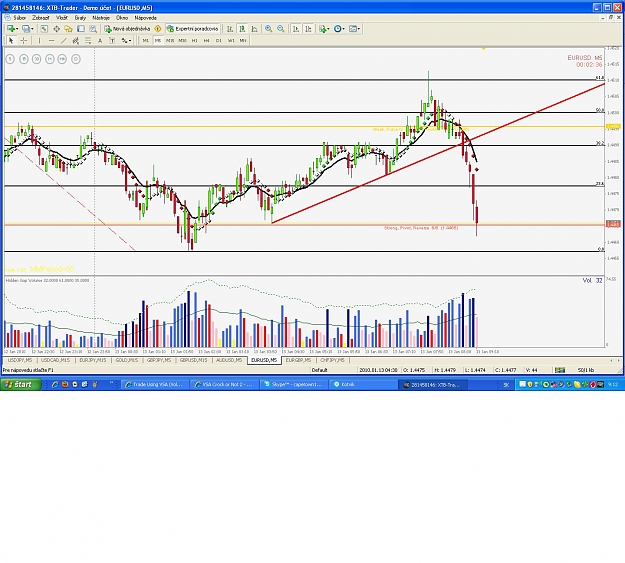This screenshot has height=563, width=625.
Task: Select the Trendline drawing tool
Action: pyautogui.click(x=64, y=40)
